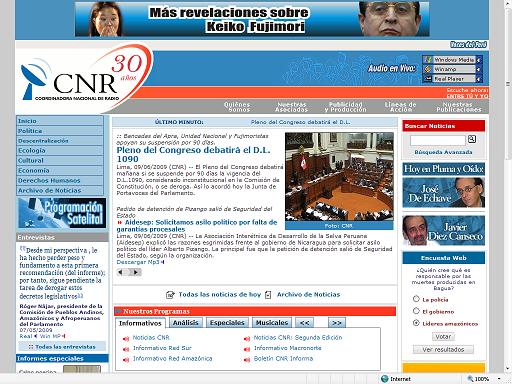Select the 'La policía' poll option
This screenshot has height=384, width=512.
[x=416, y=299]
